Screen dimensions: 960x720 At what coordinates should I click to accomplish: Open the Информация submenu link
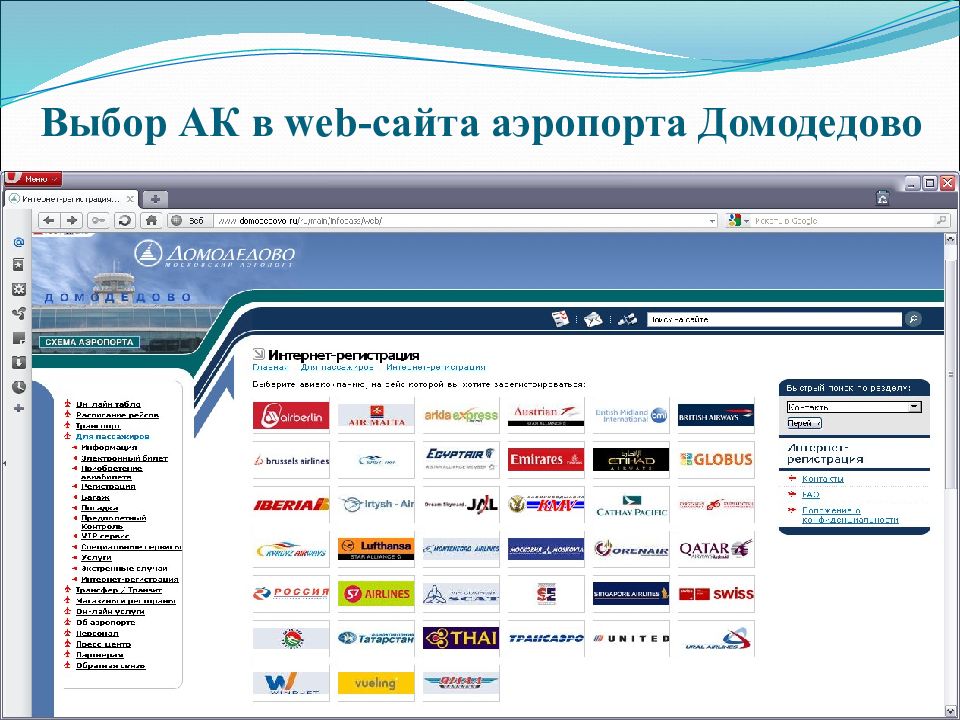(x=109, y=448)
